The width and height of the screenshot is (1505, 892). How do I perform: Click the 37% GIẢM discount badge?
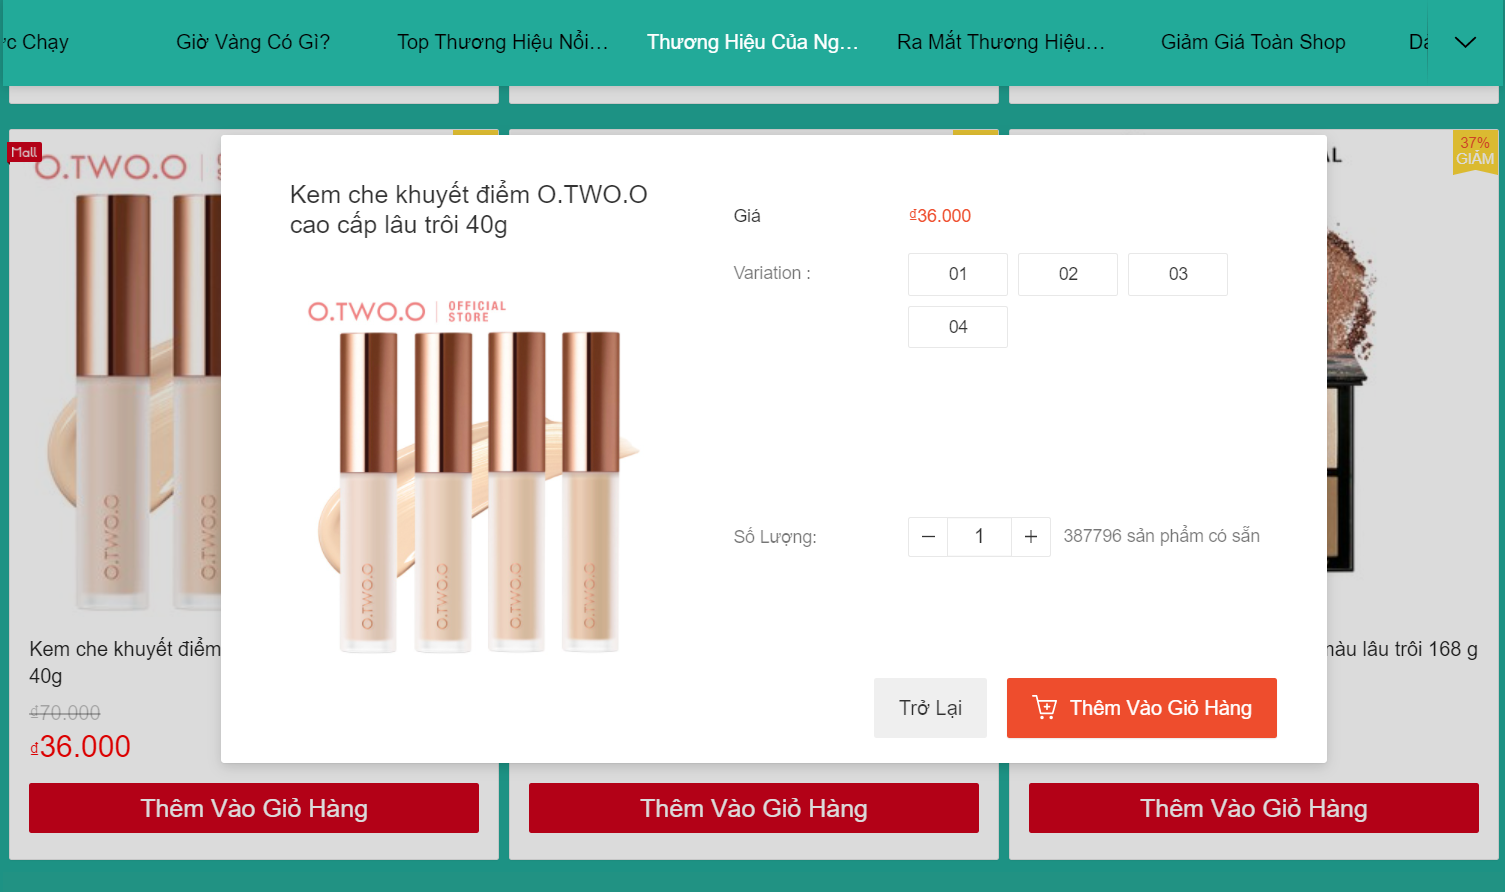[1474, 151]
